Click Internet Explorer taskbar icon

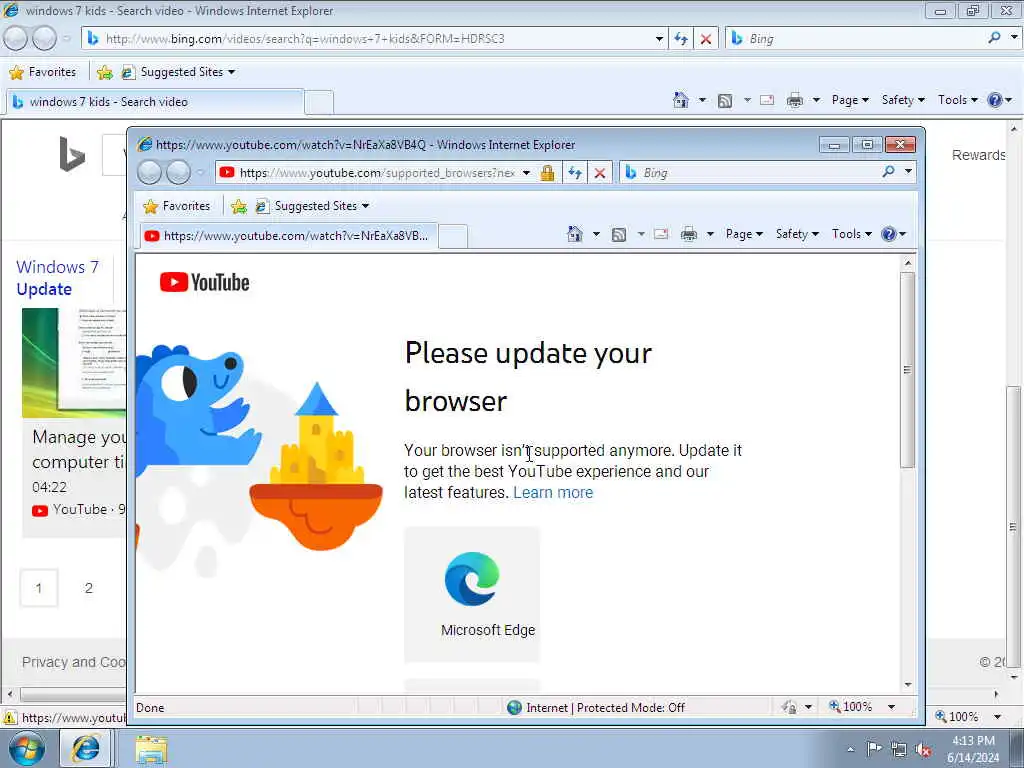[86, 748]
